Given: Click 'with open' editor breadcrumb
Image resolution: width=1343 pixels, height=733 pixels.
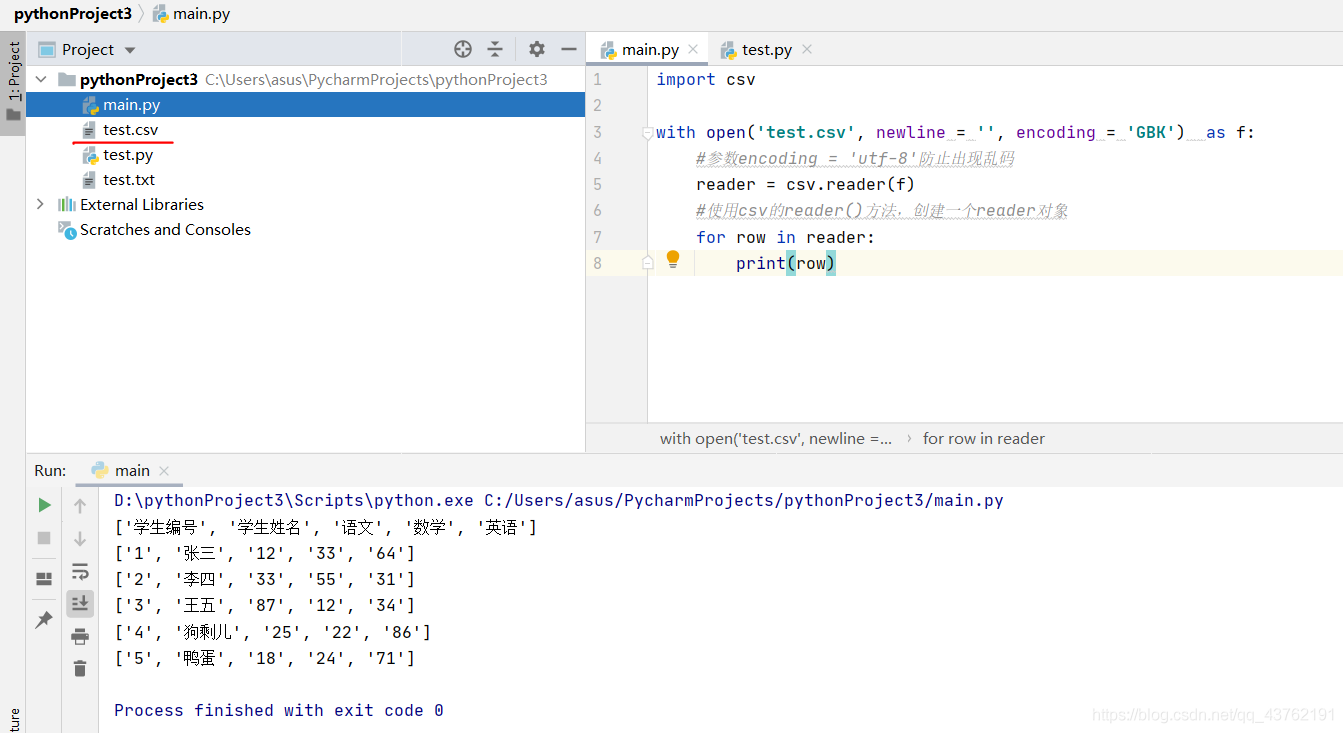Looking at the screenshot, I should [x=776, y=438].
